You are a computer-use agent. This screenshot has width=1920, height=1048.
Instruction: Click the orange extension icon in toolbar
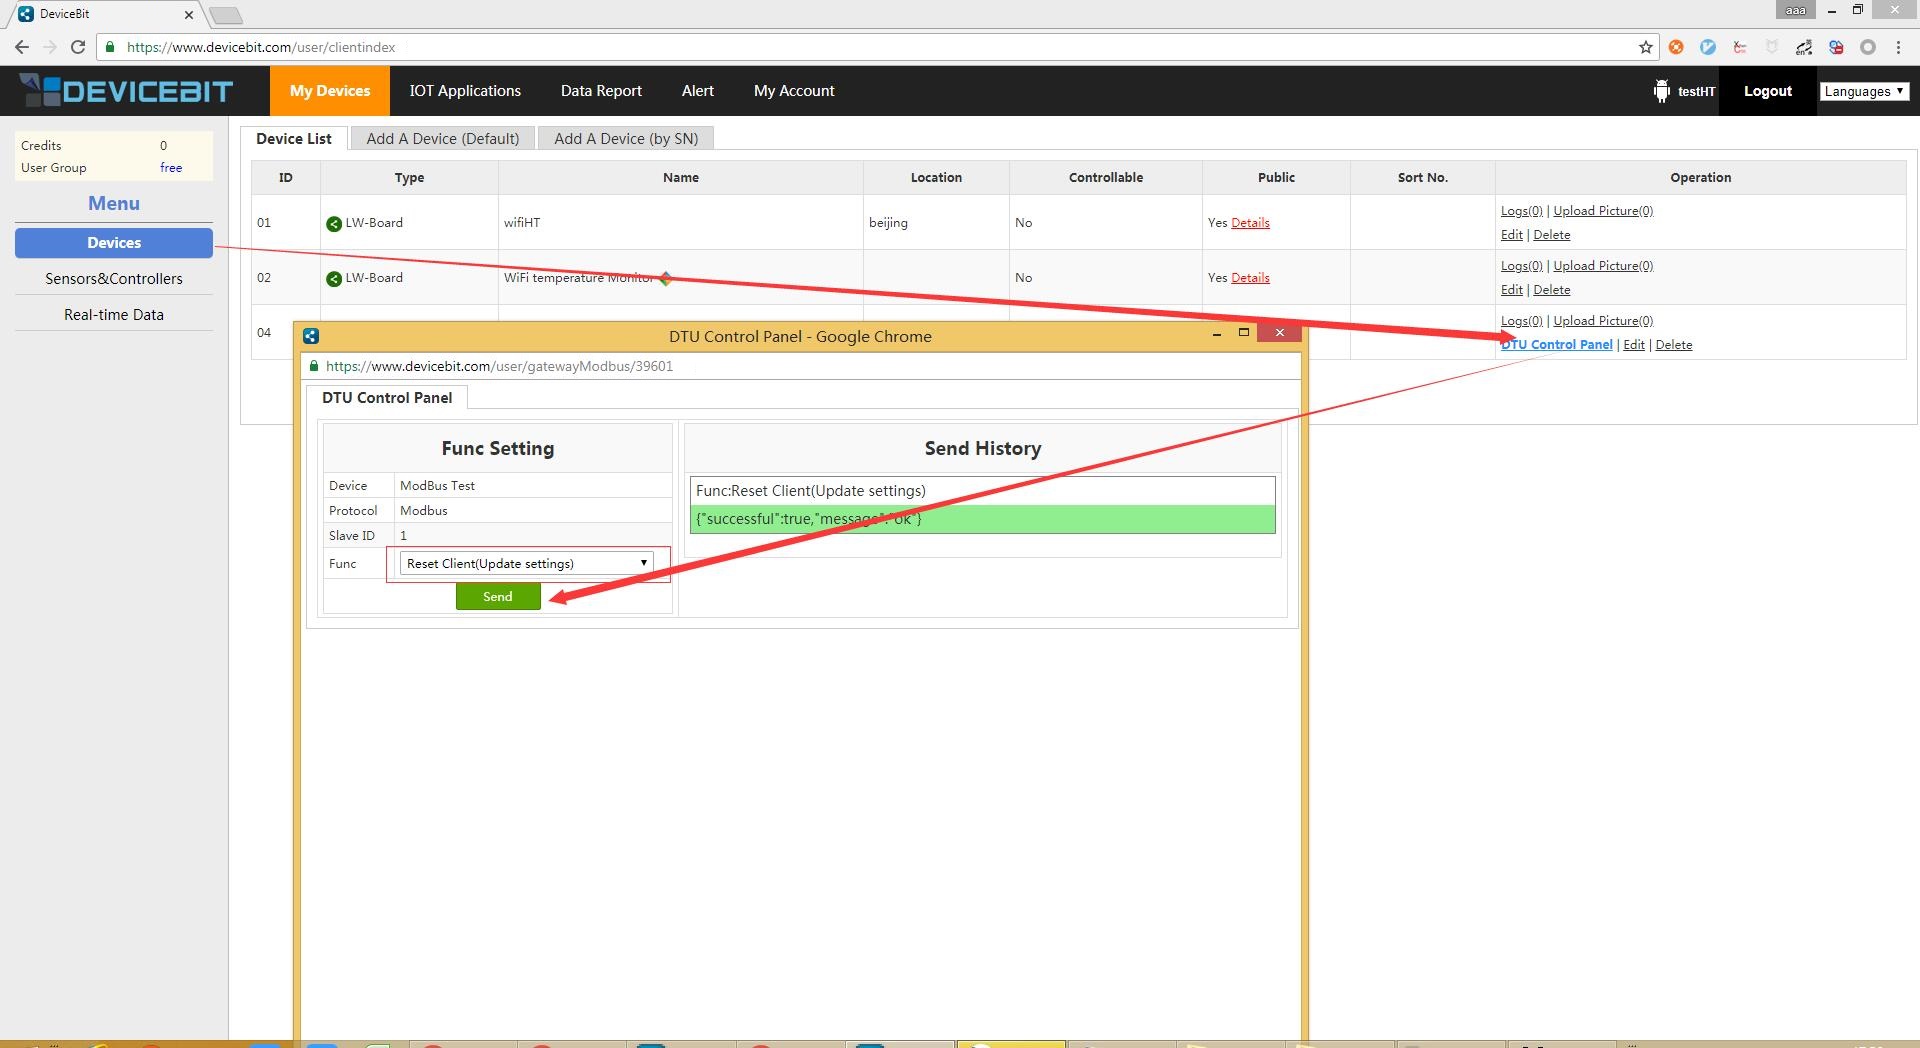[x=1676, y=47]
